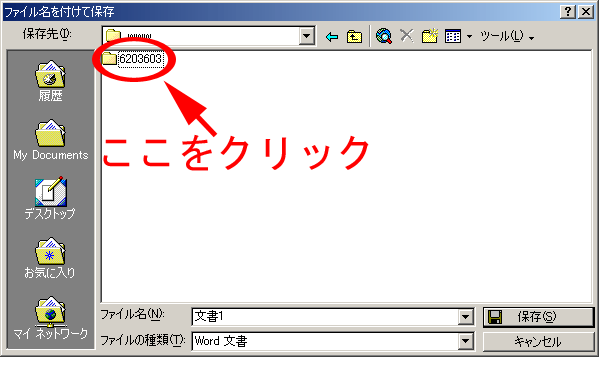This screenshot has height=384, width=599.
Task: Expand the ファイルの種類 dropdown arrow
Action: point(465,341)
